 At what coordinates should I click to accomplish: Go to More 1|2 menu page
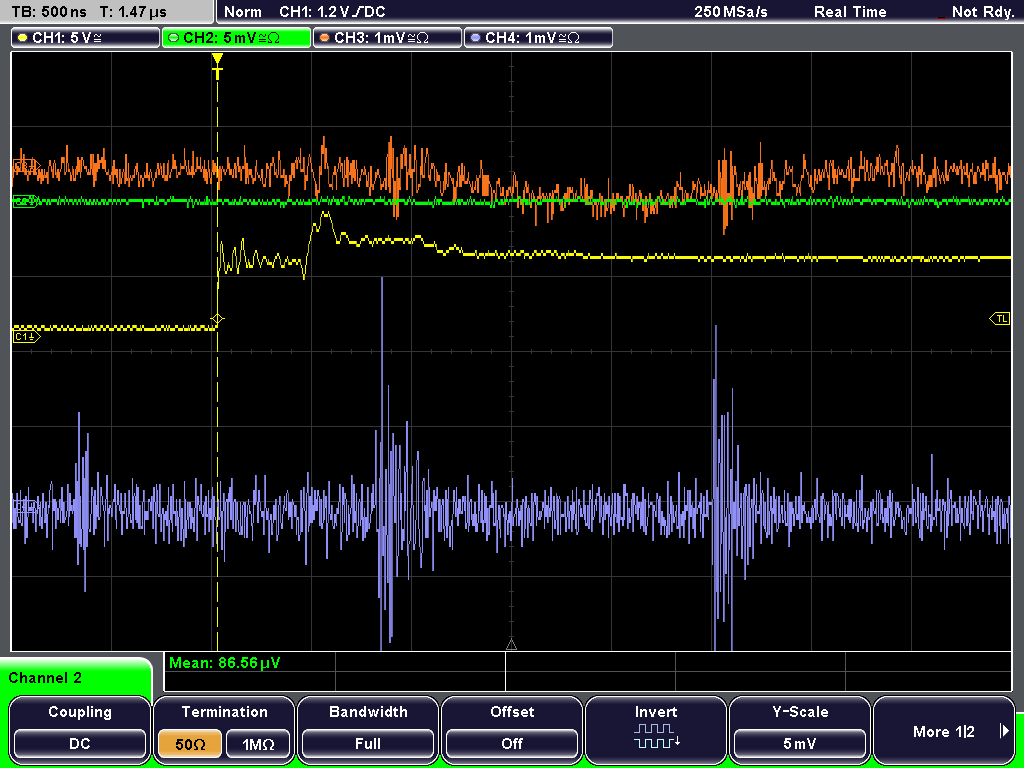click(x=944, y=731)
